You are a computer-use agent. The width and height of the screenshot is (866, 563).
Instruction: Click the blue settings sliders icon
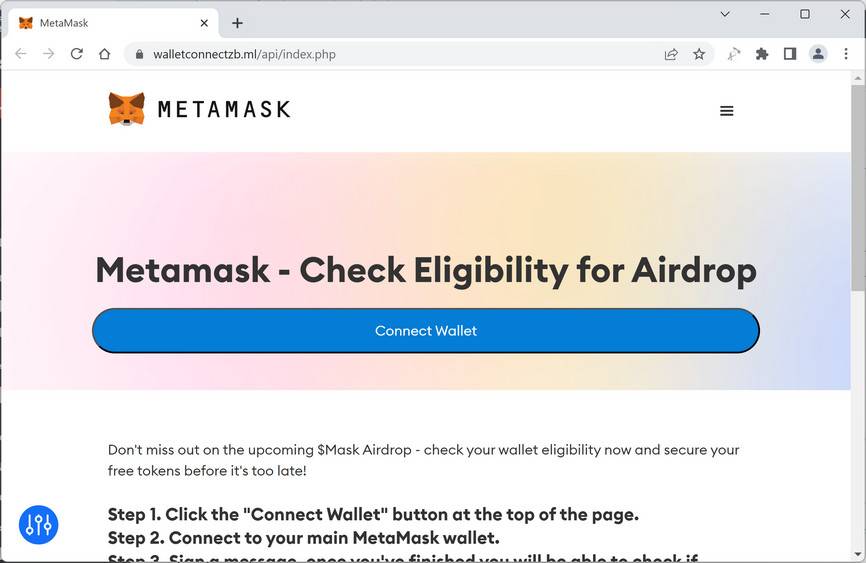pos(39,524)
